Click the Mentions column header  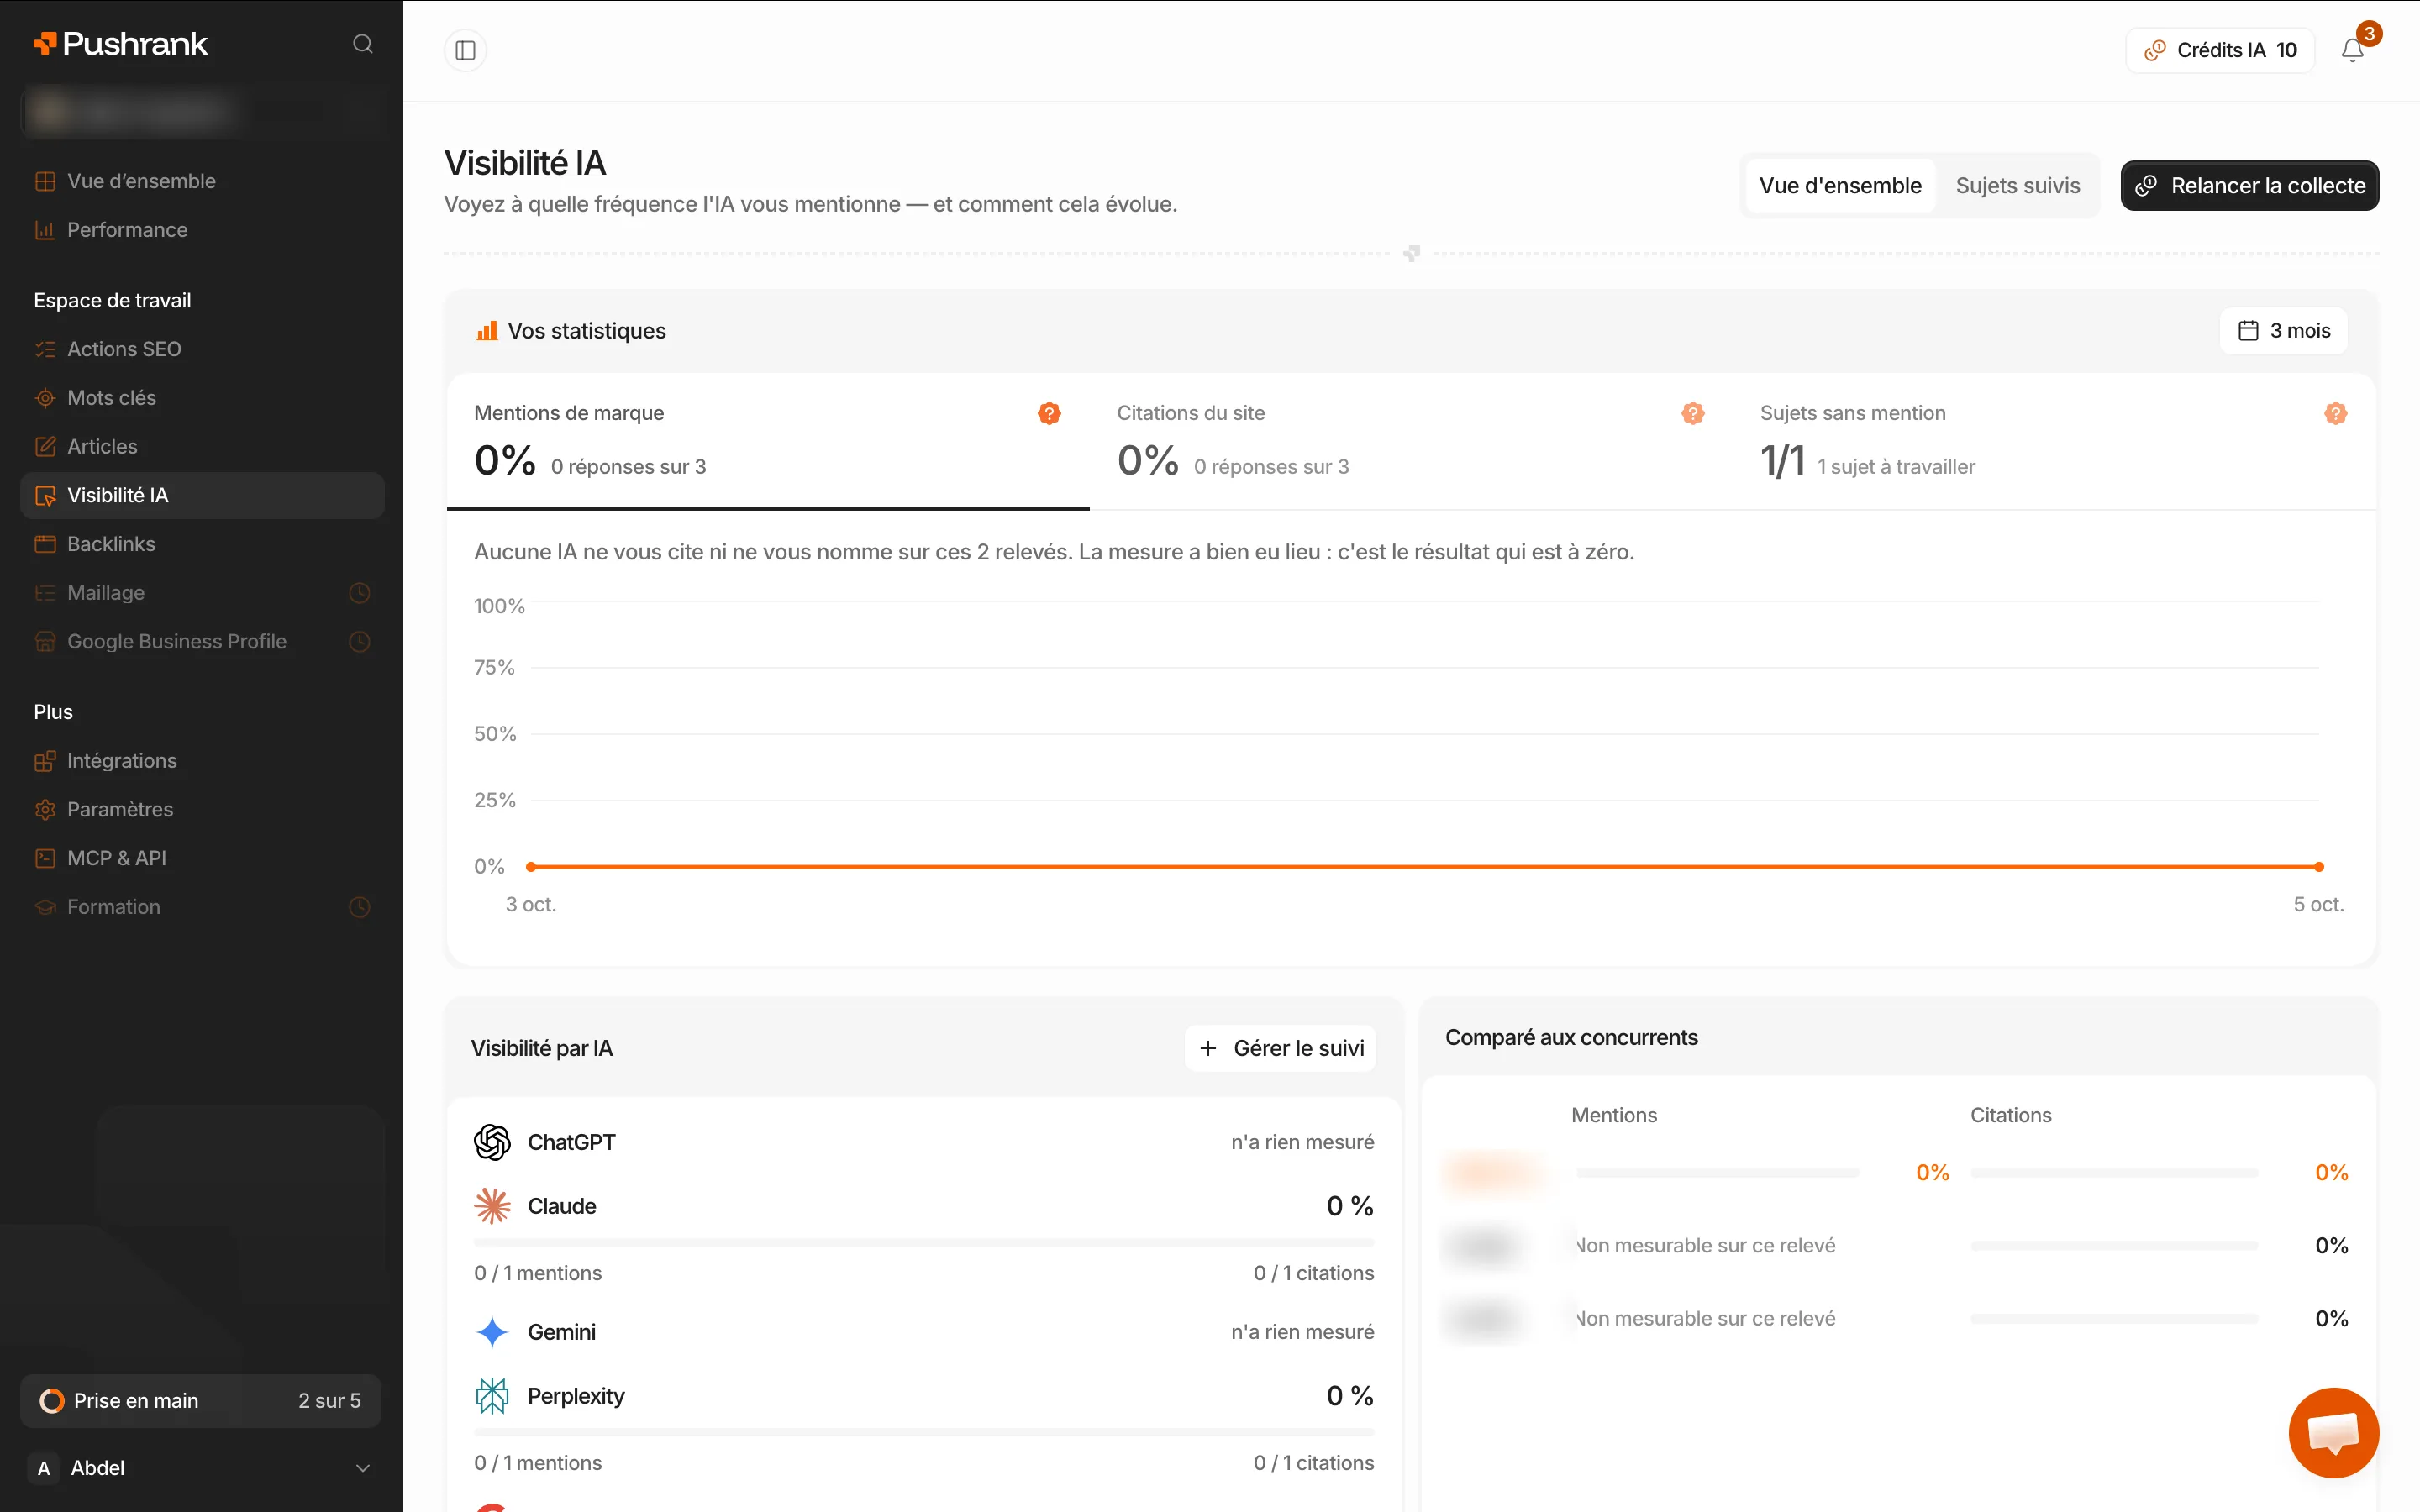[x=1614, y=1115]
